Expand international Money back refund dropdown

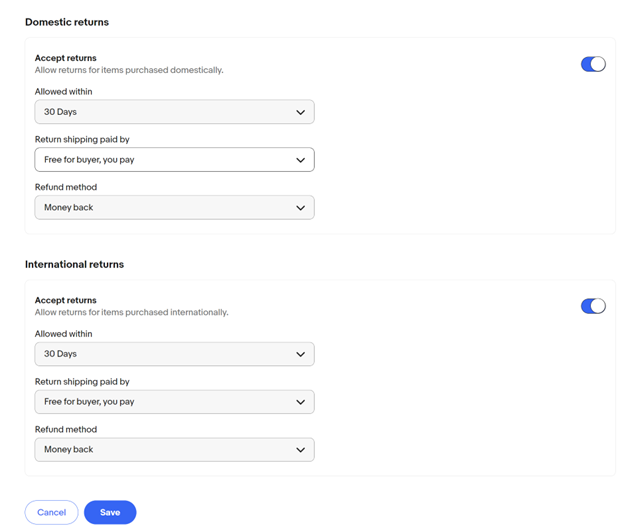click(x=174, y=449)
